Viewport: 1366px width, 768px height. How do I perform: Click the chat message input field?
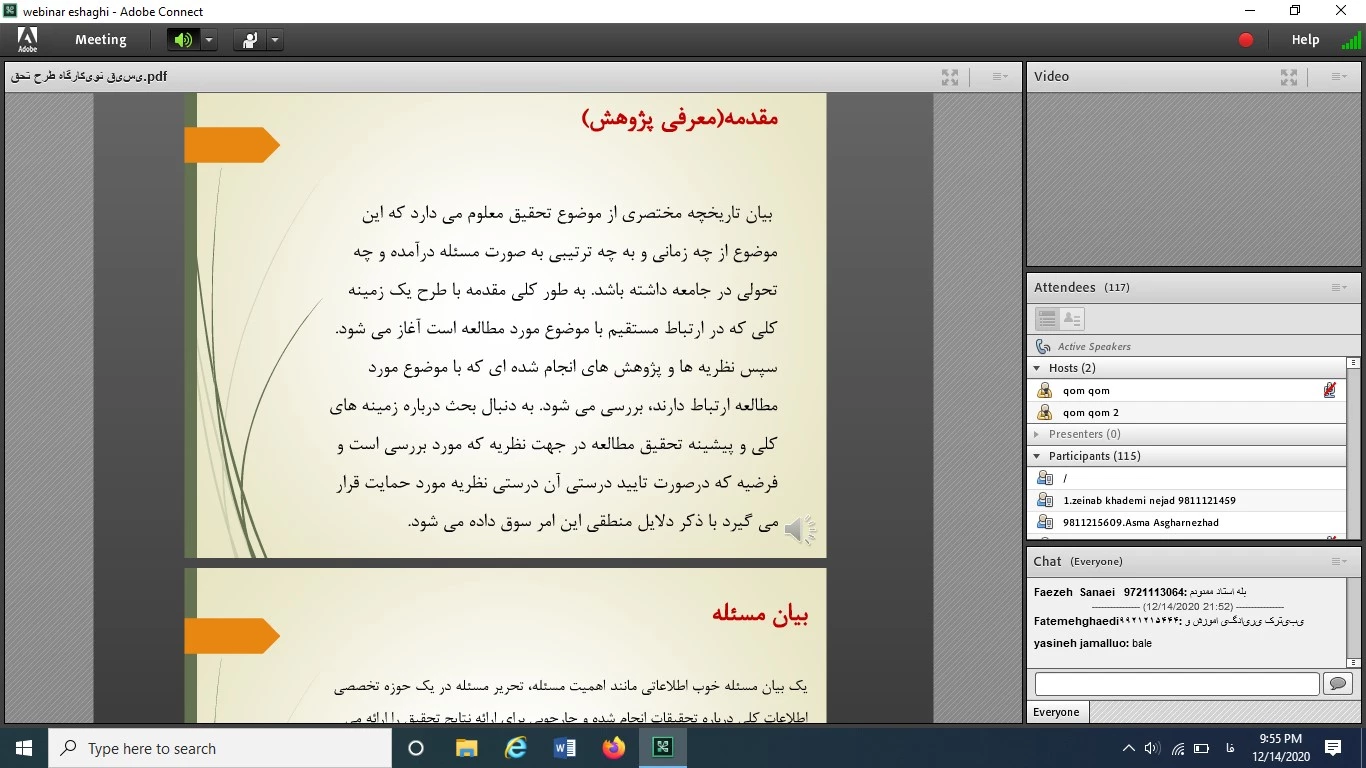[1176, 684]
